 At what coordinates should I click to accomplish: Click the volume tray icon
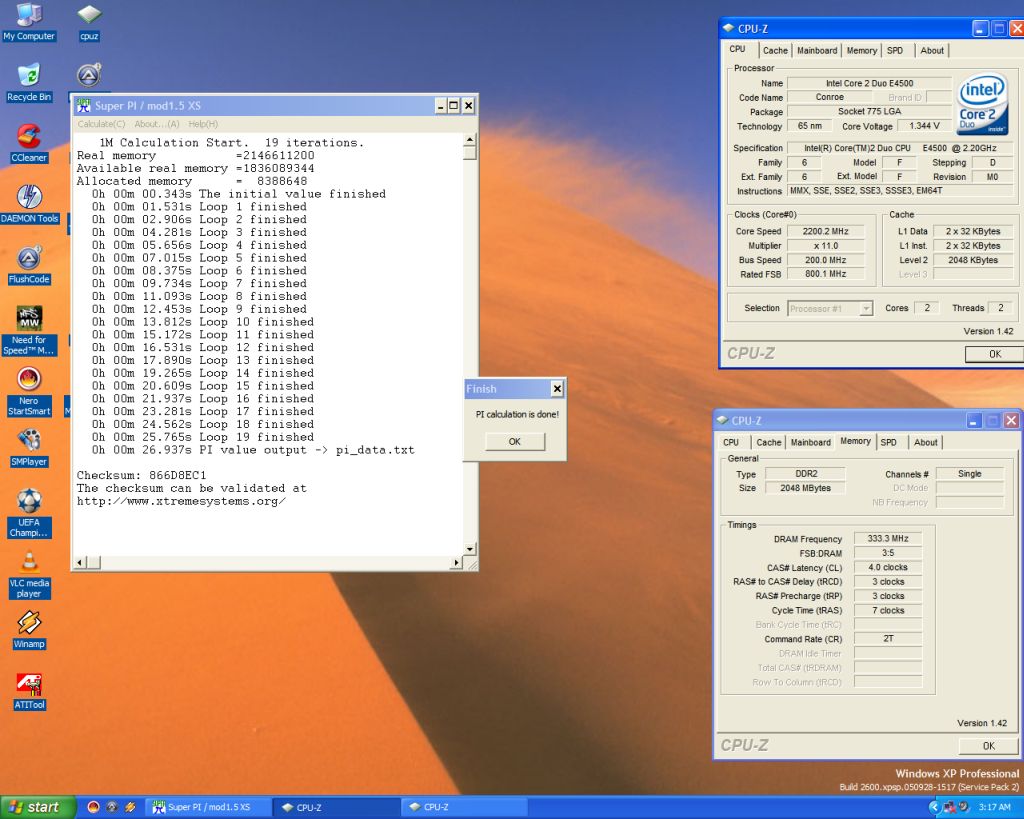point(964,807)
